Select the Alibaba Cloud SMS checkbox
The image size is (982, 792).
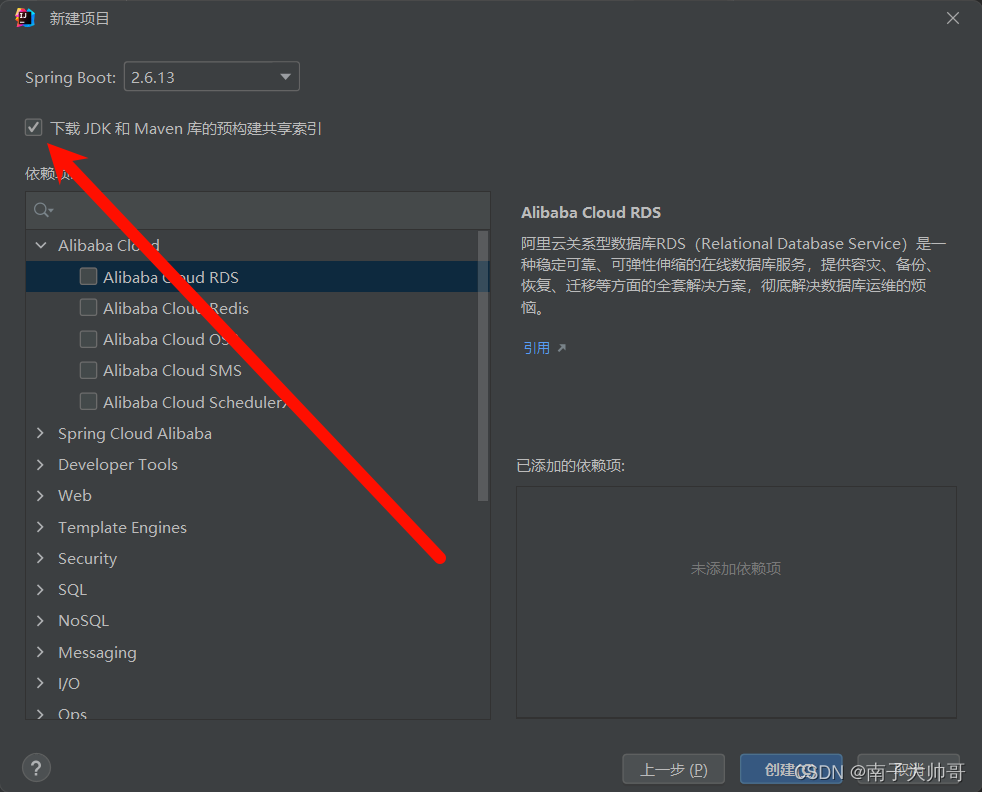(x=88, y=370)
